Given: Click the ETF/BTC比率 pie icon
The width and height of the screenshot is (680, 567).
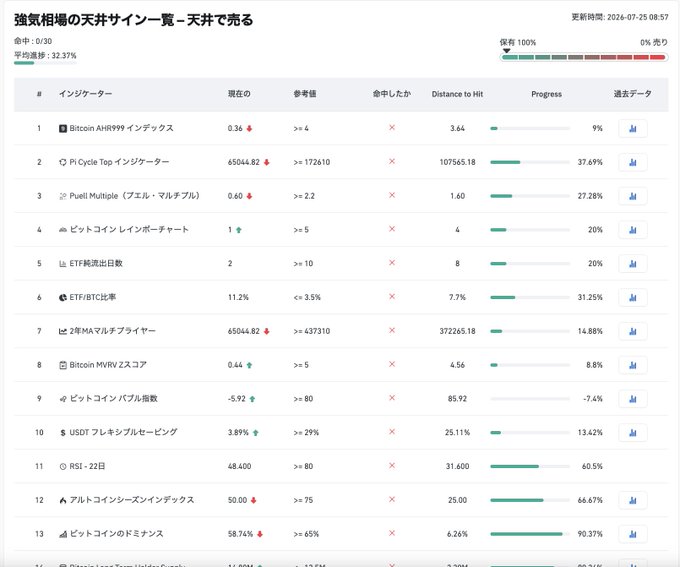Looking at the screenshot, I should (63, 298).
